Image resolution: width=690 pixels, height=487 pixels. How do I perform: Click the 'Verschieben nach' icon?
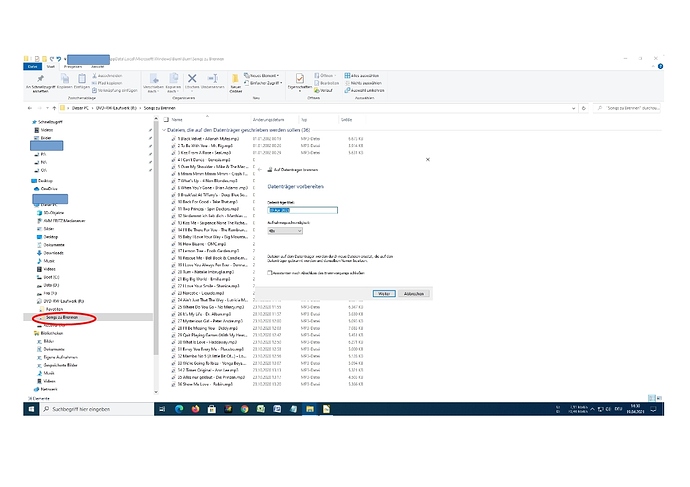click(x=154, y=78)
